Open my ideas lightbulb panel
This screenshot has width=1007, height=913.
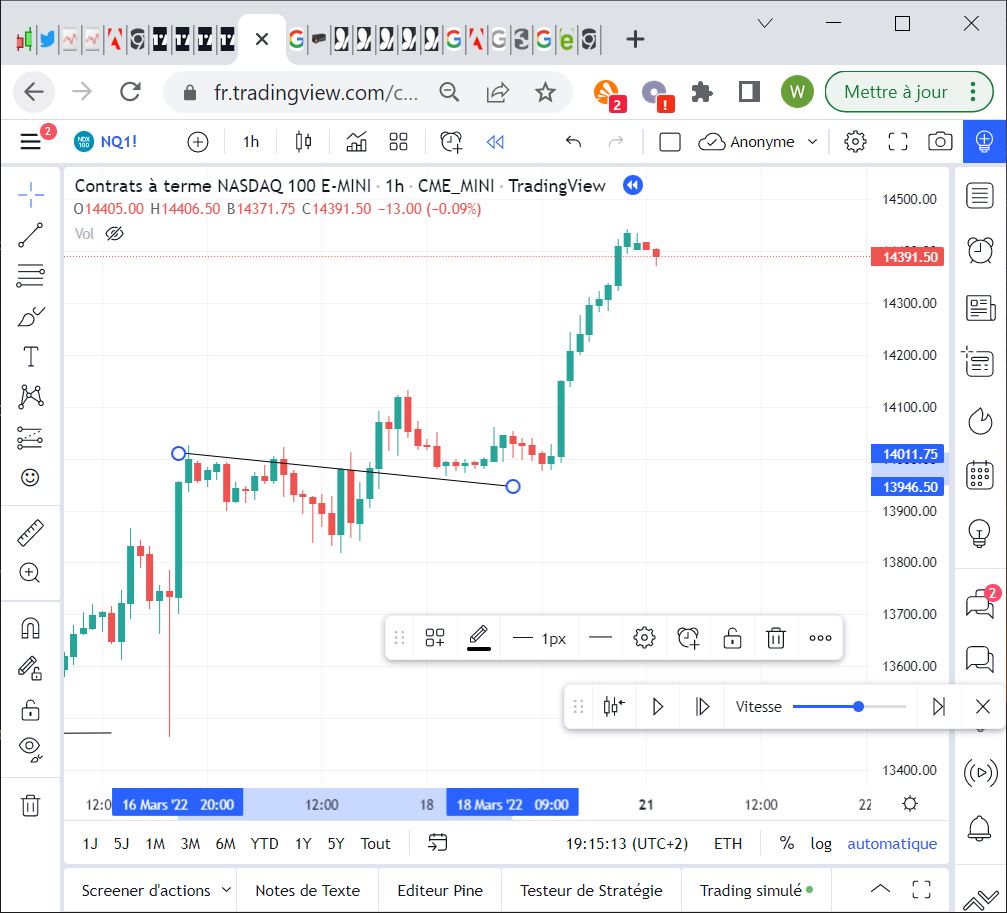click(980, 532)
